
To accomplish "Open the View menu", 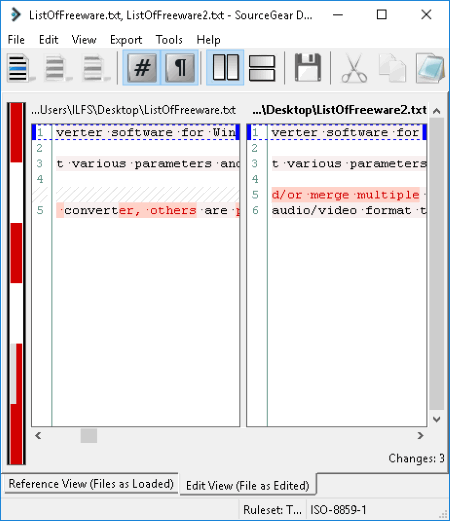I will click(84, 40).
